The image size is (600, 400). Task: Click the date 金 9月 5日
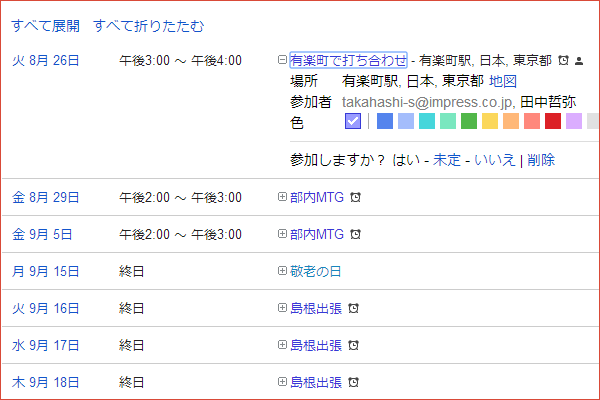[42, 234]
